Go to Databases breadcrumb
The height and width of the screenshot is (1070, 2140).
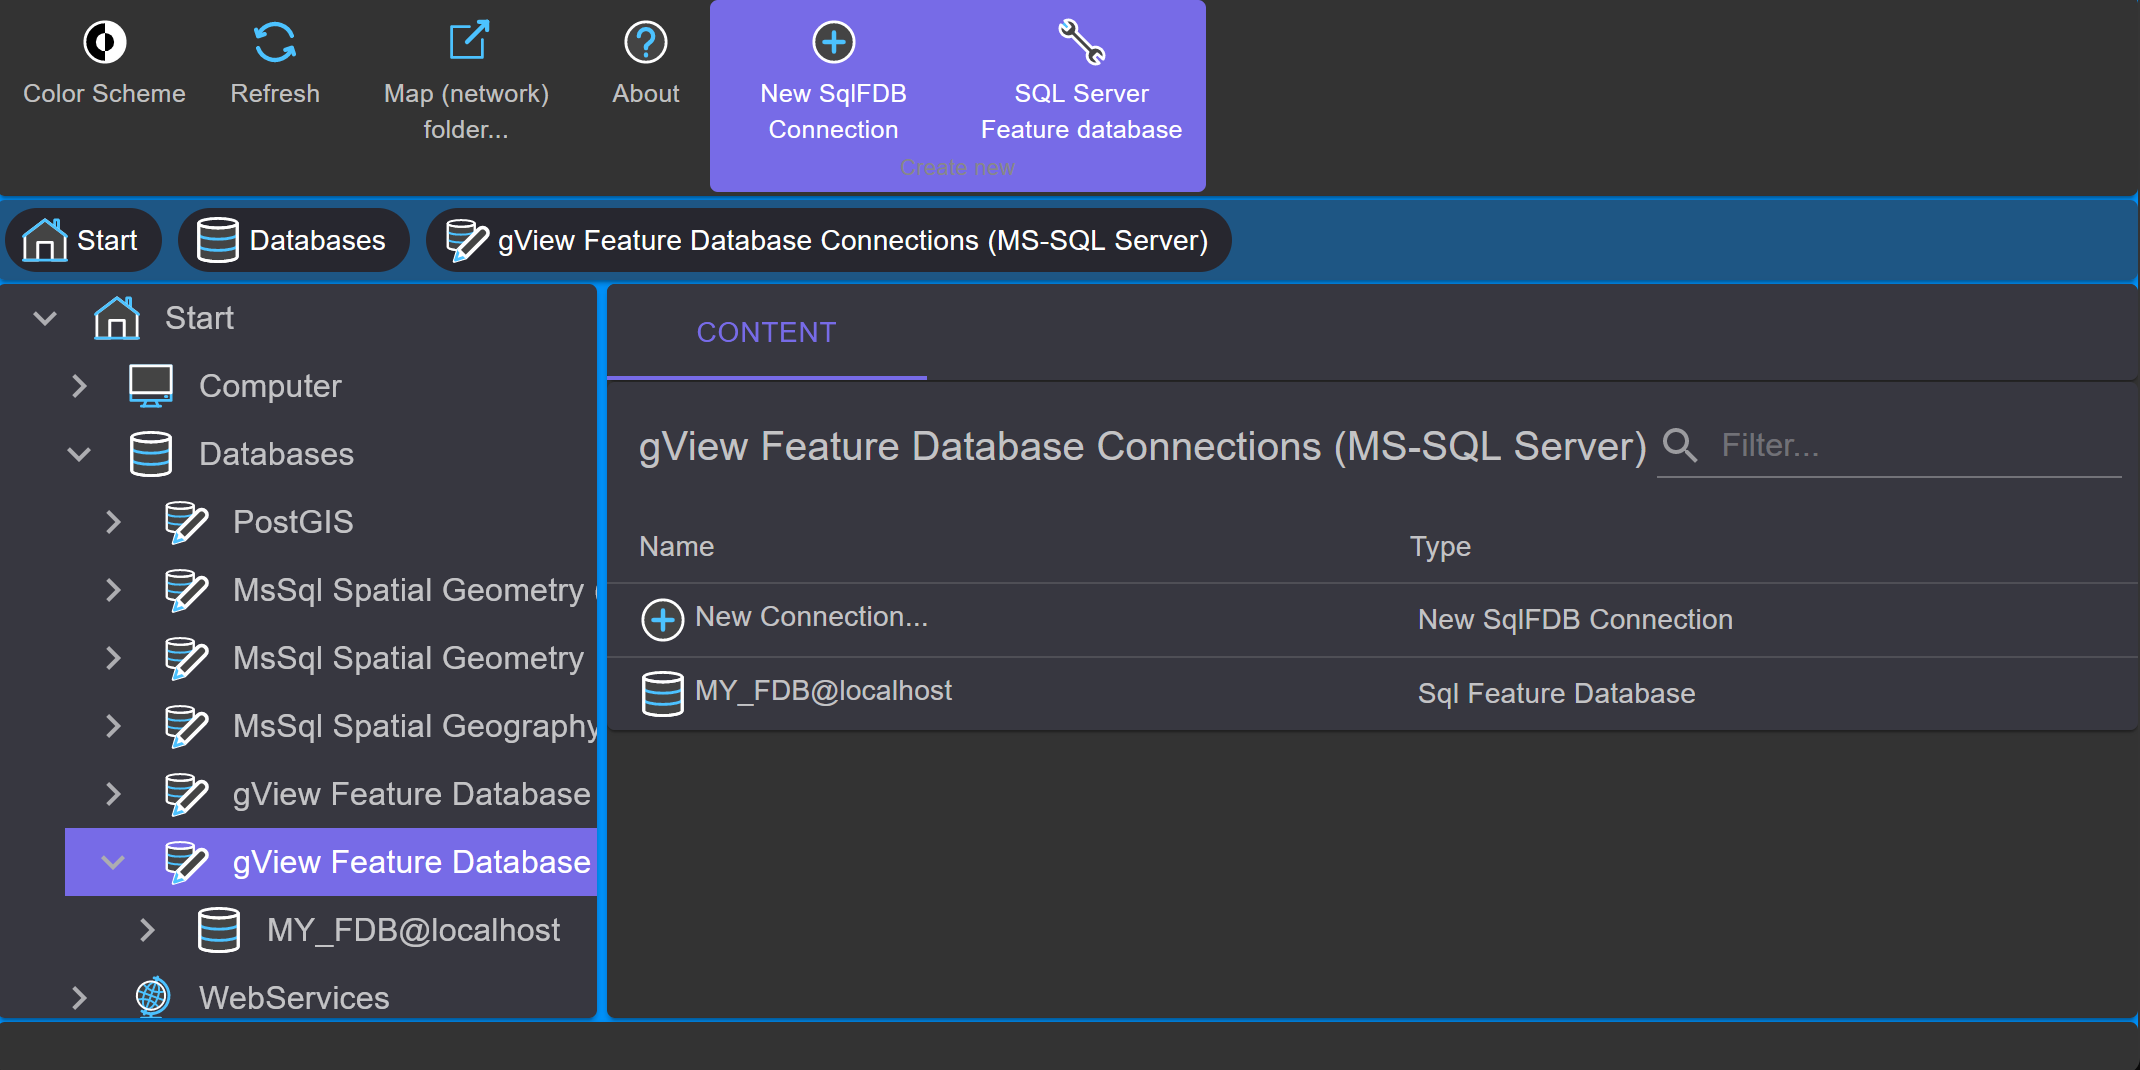[293, 240]
